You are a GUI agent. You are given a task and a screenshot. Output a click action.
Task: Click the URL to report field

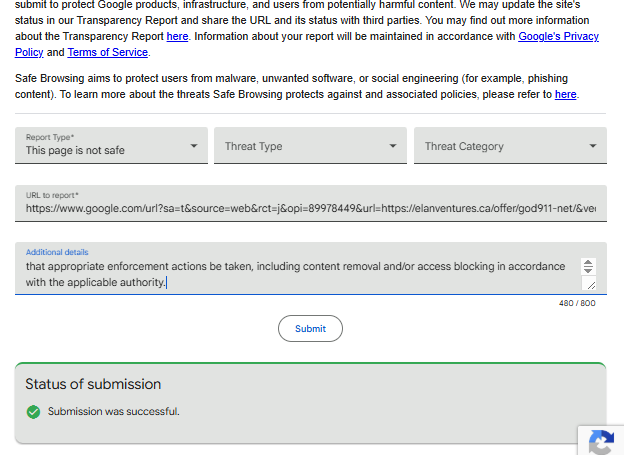pyautogui.click(x=311, y=203)
